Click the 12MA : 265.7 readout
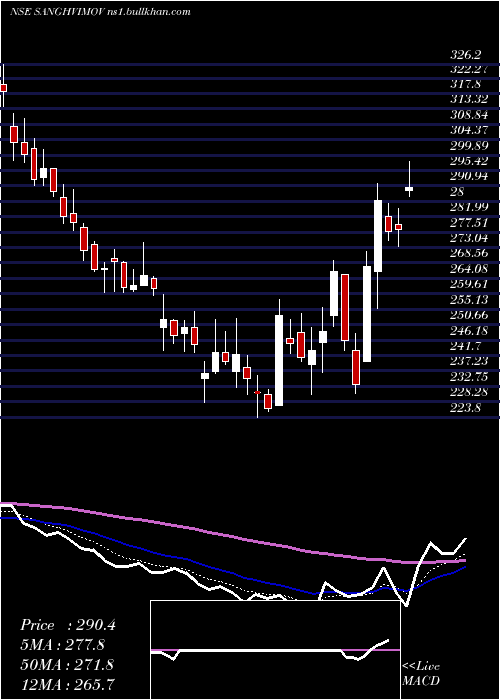Viewport: 500px width, 700px height. [67, 684]
